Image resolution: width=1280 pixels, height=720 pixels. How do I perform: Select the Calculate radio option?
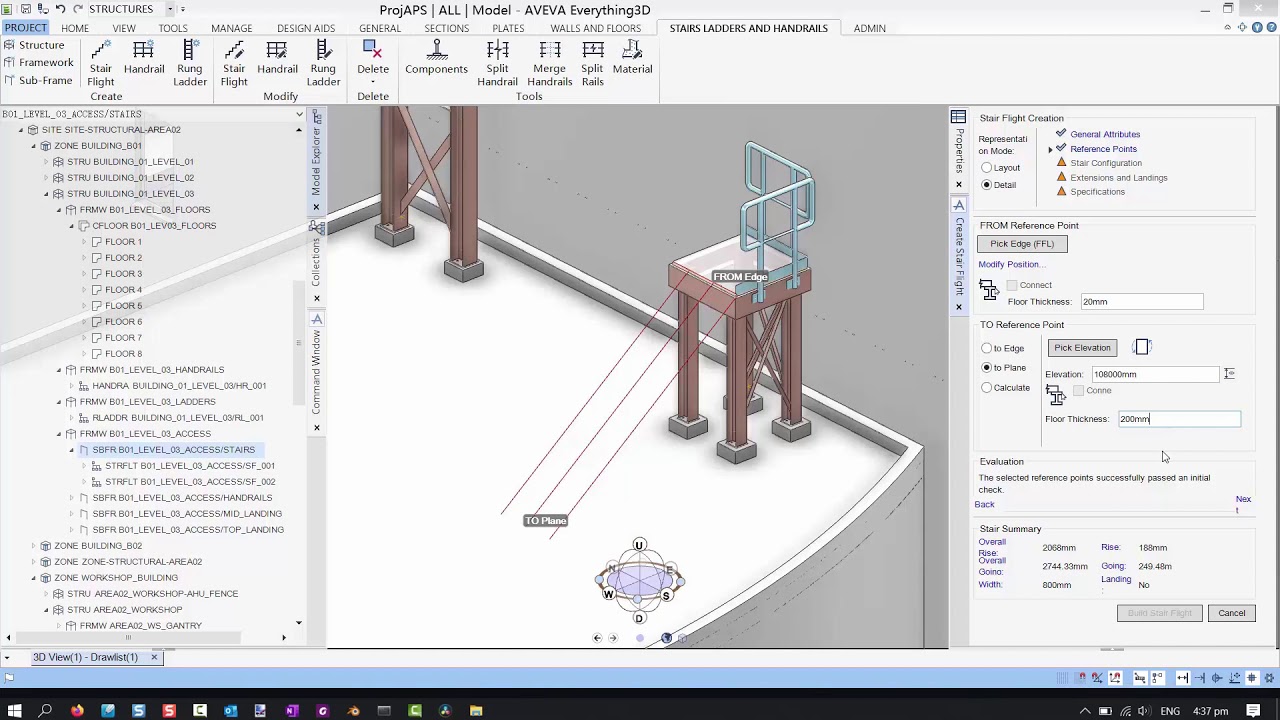pos(986,388)
